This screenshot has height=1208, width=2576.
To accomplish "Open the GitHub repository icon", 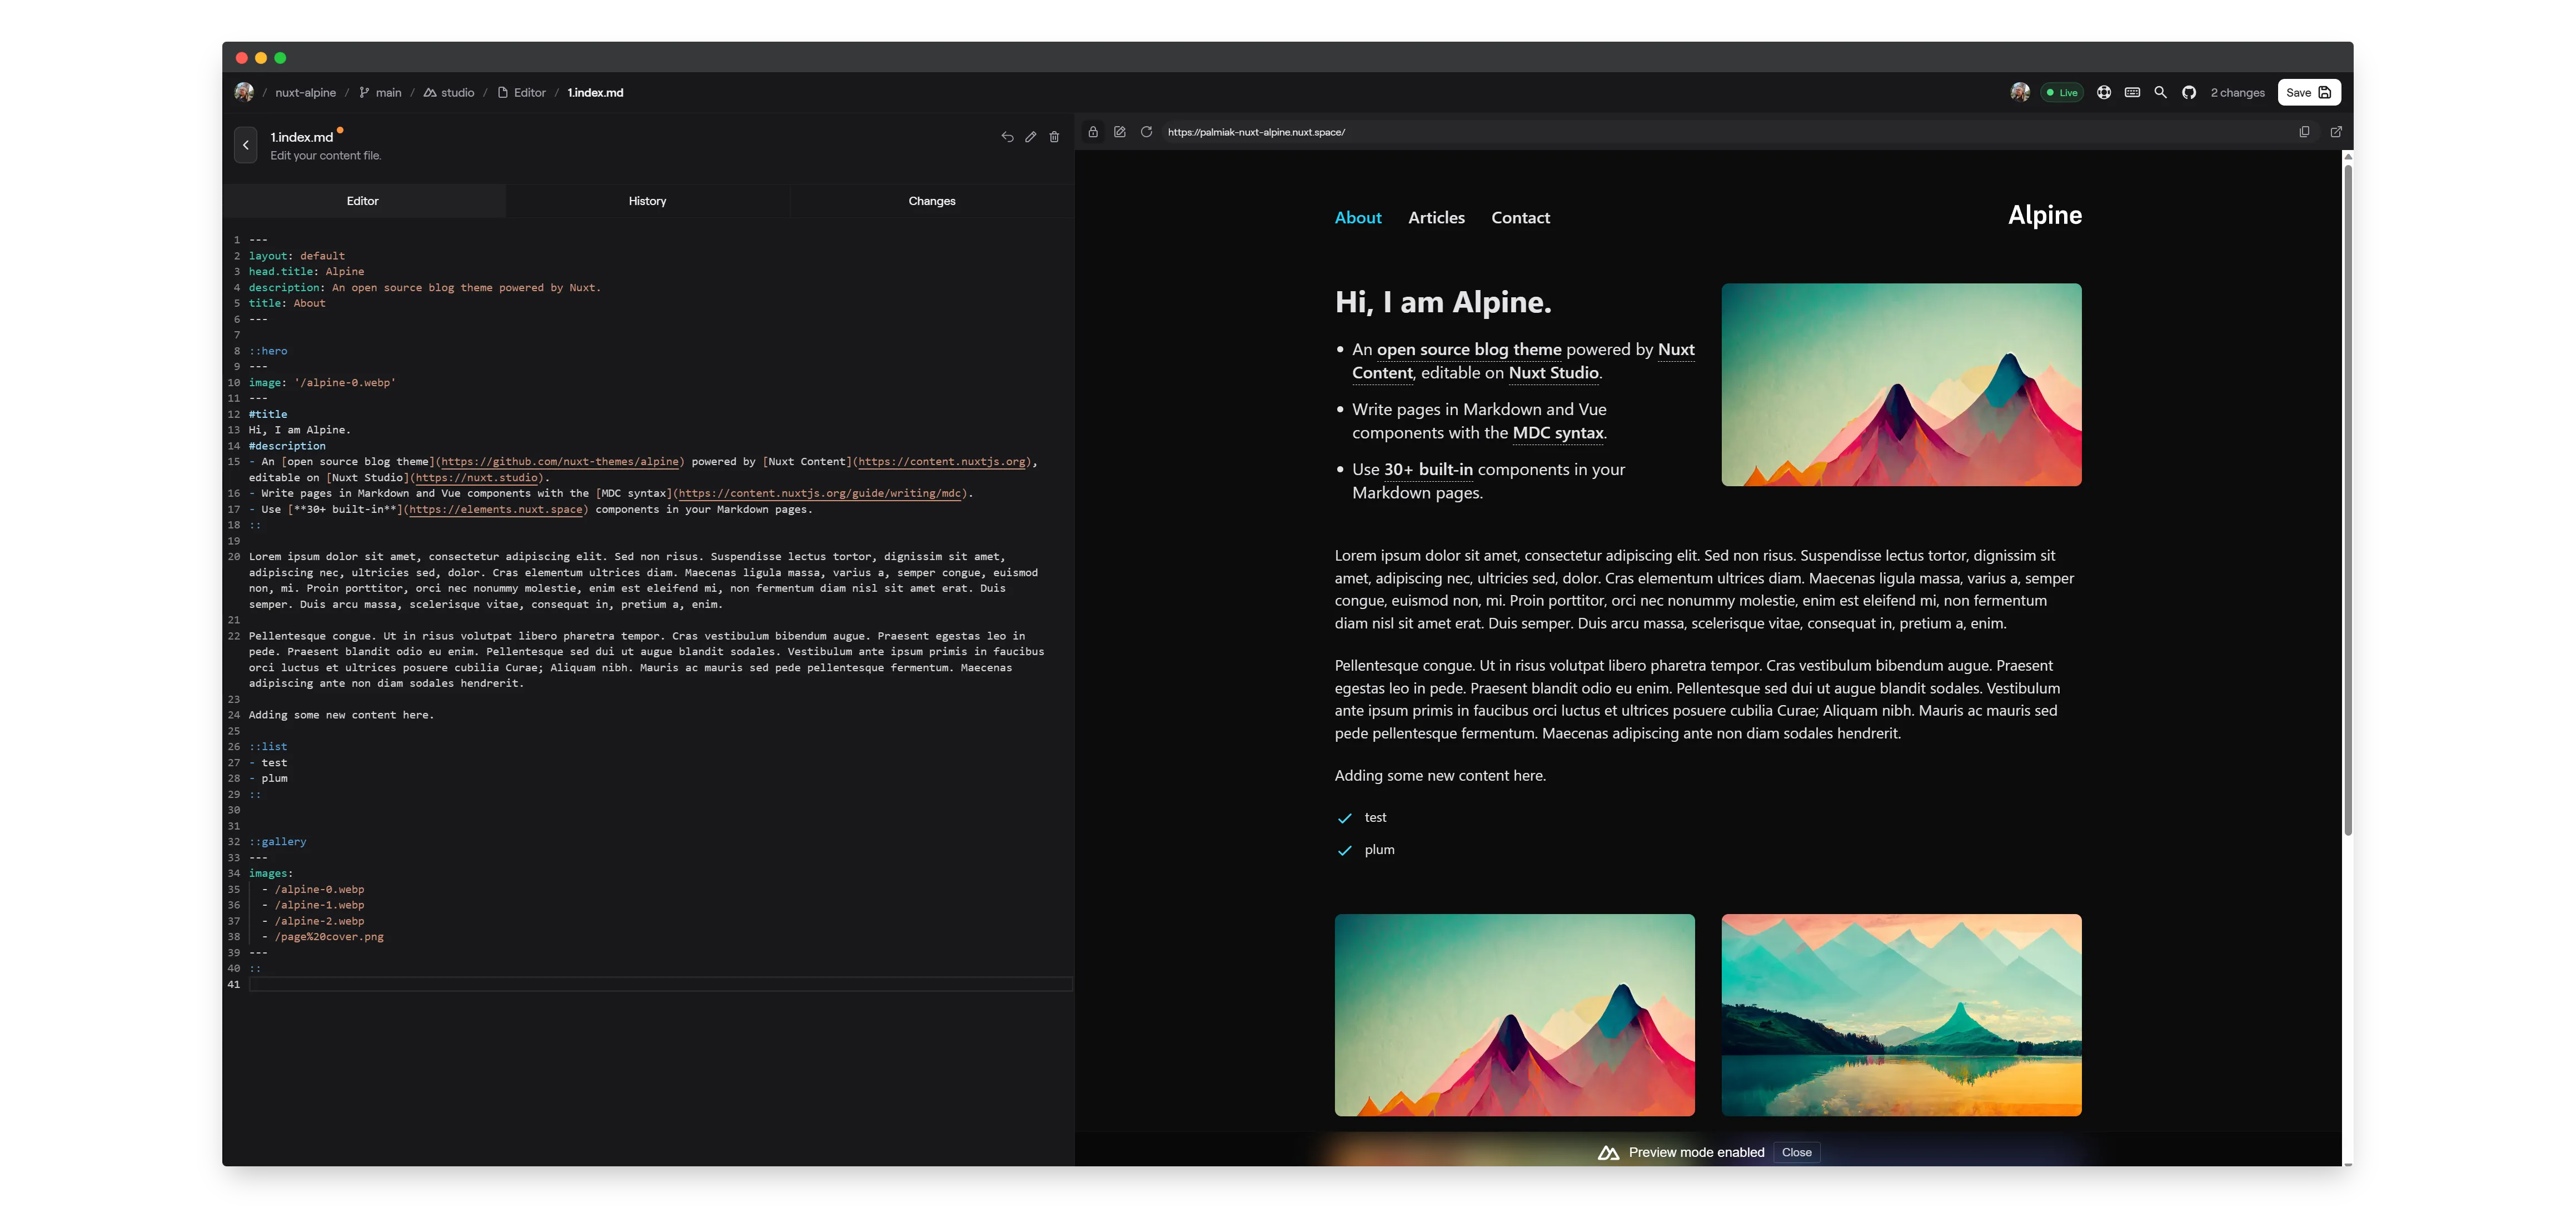I will [2189, 92].
